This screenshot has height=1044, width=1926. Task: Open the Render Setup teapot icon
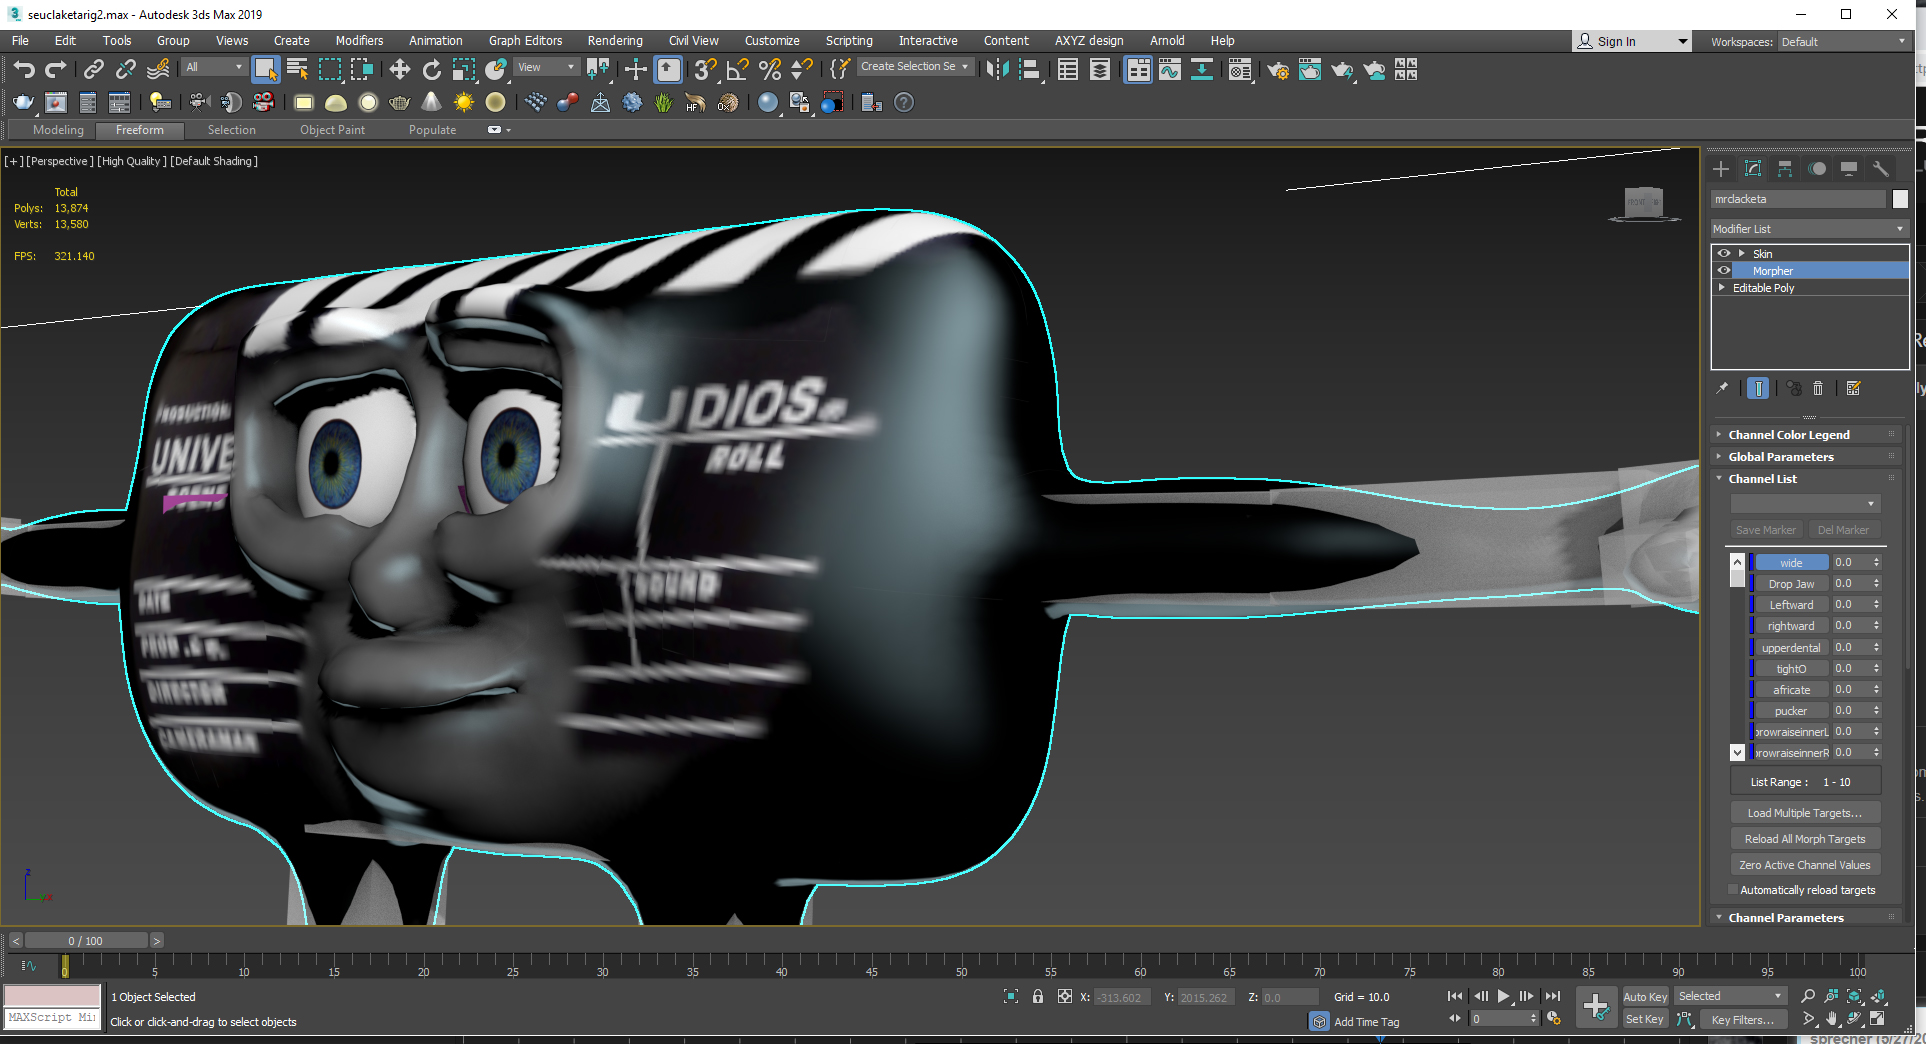coord(1277,70)
